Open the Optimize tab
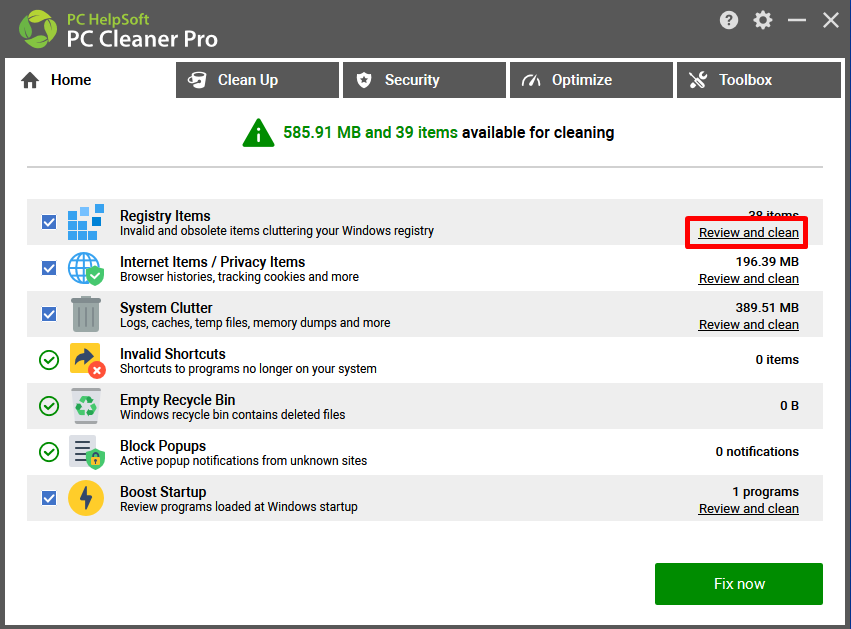This screenshot has height=629, width=851. click(x=591, y=80)
